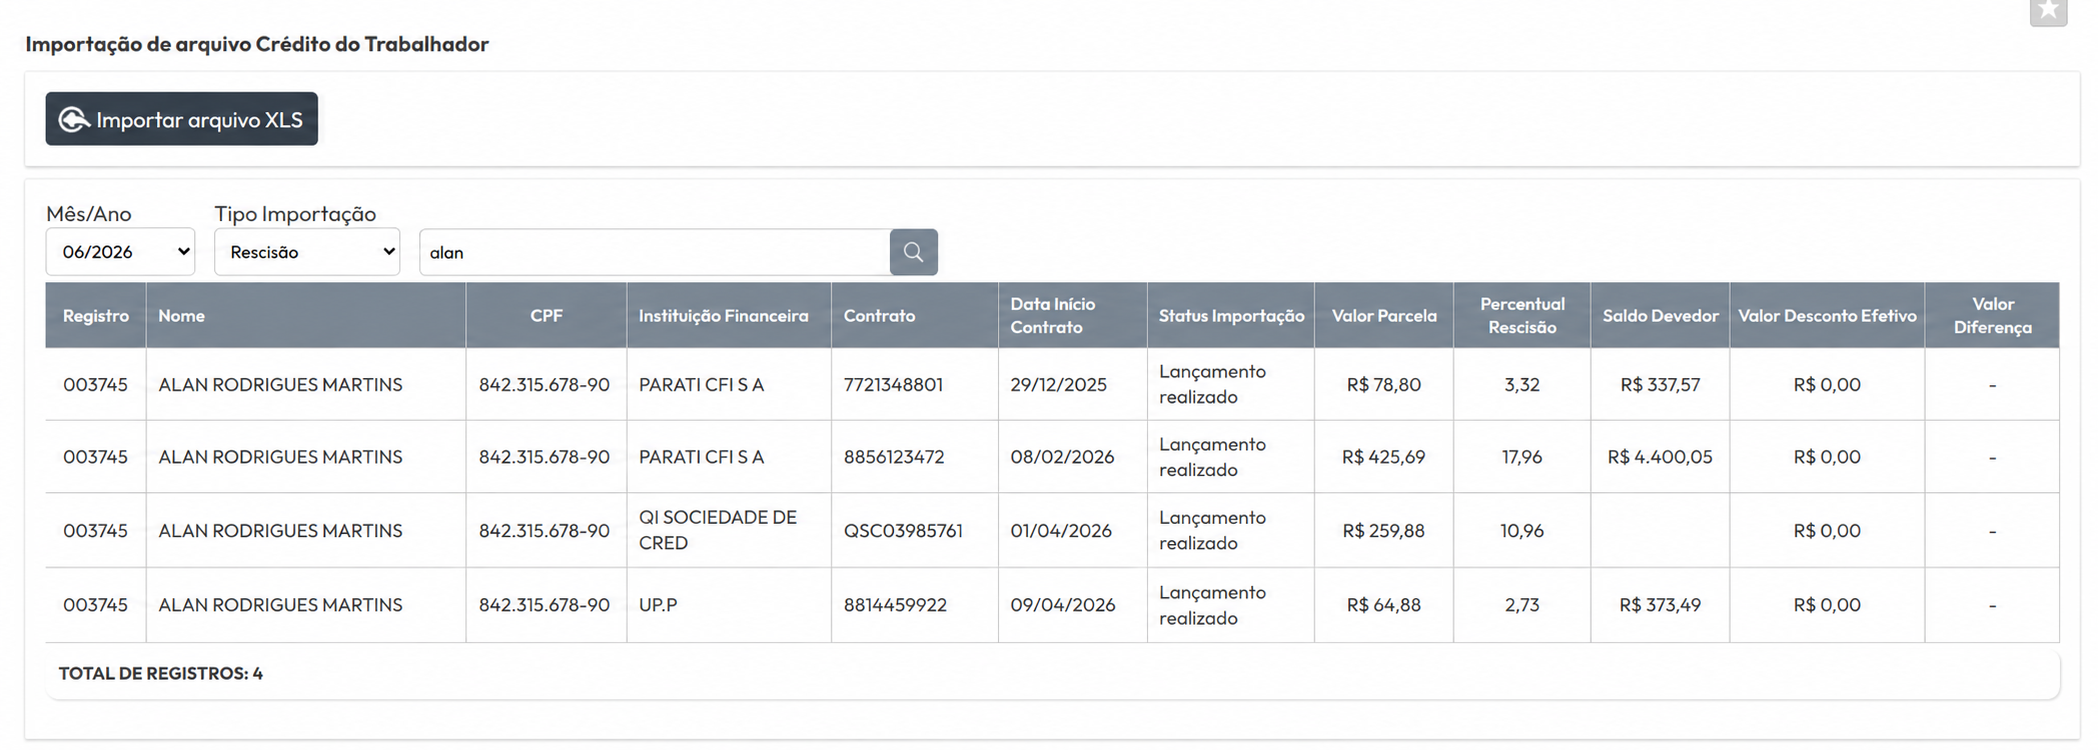Click Importar arquivo XLS button
The image size is (2098, 750).
point(181,119)
